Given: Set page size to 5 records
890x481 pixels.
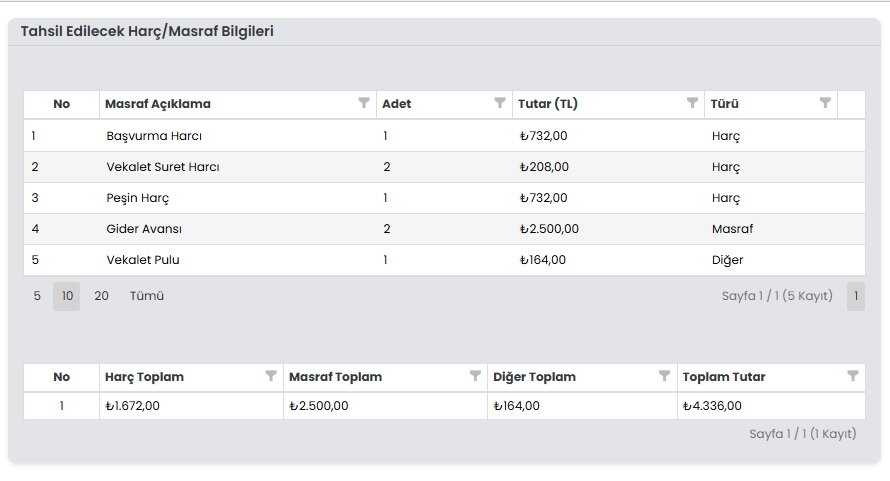Looking at the screenshot, I should (x=37, y=296).
